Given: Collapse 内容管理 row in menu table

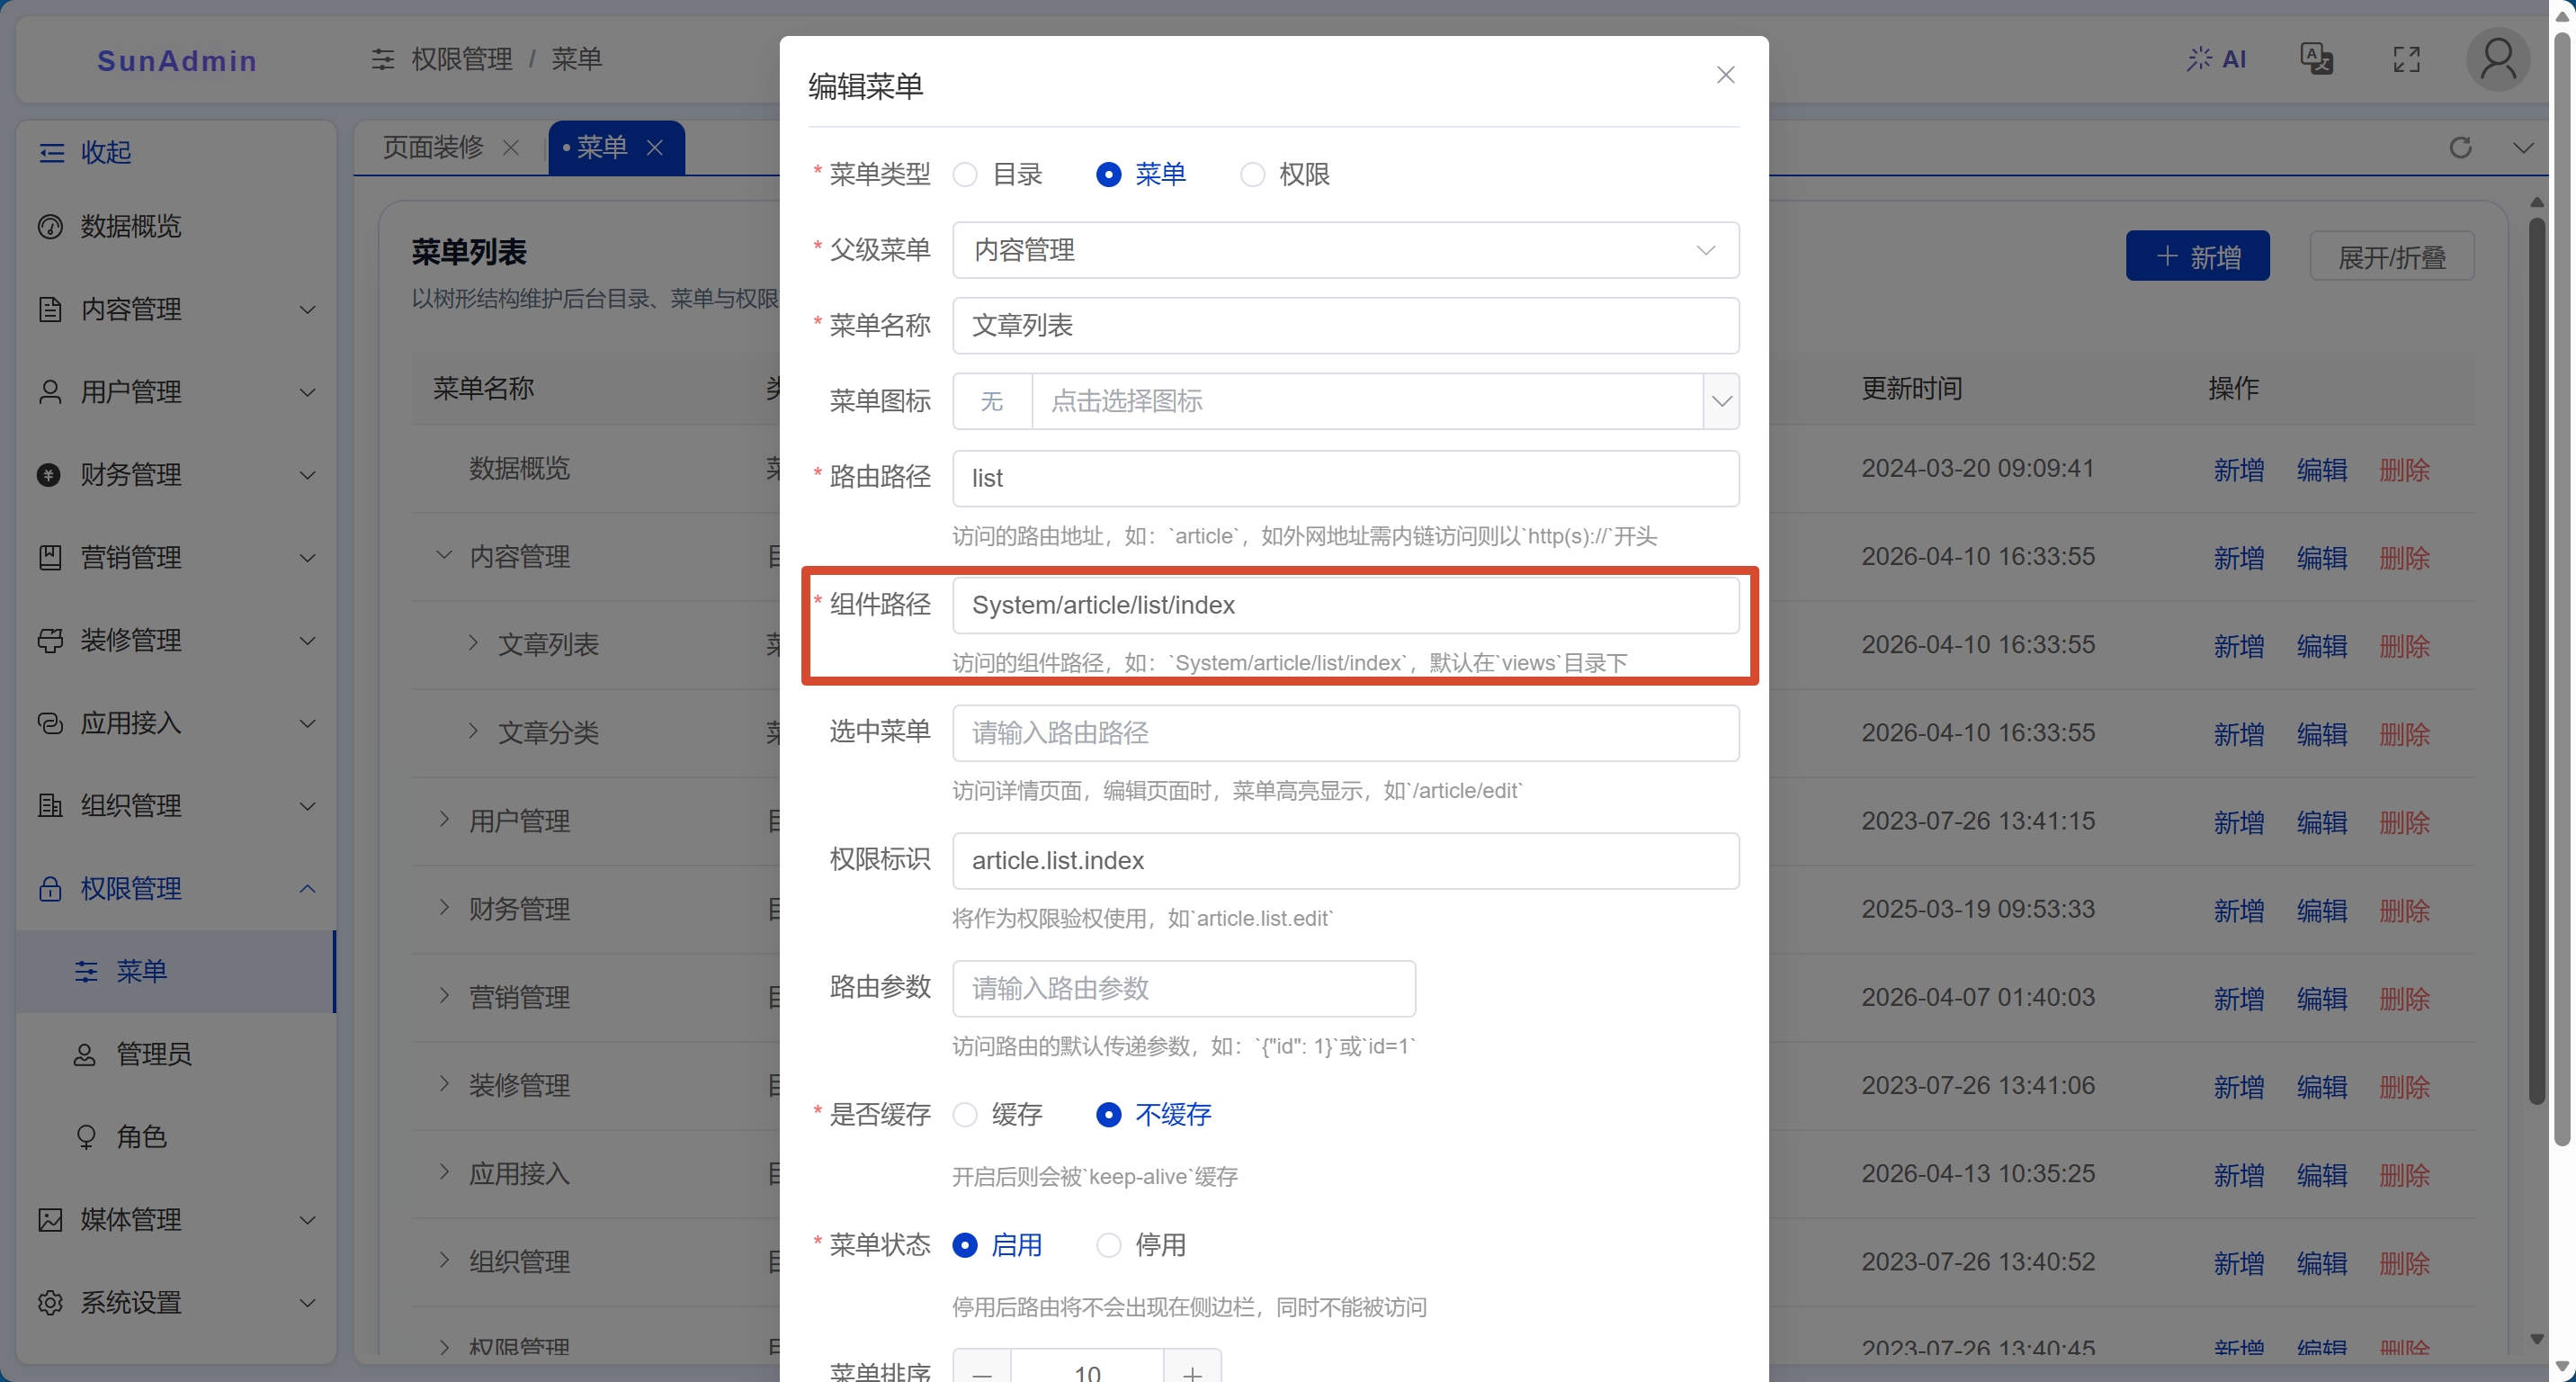Looking at the screenshot, I should coord(444,555).
